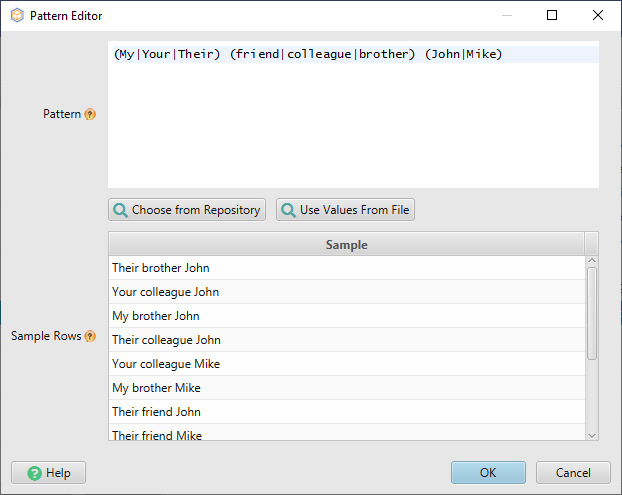Select the 'Your colleague Mike' sample row
Screen dimensions: 622x495
click(x=346, y=364)
